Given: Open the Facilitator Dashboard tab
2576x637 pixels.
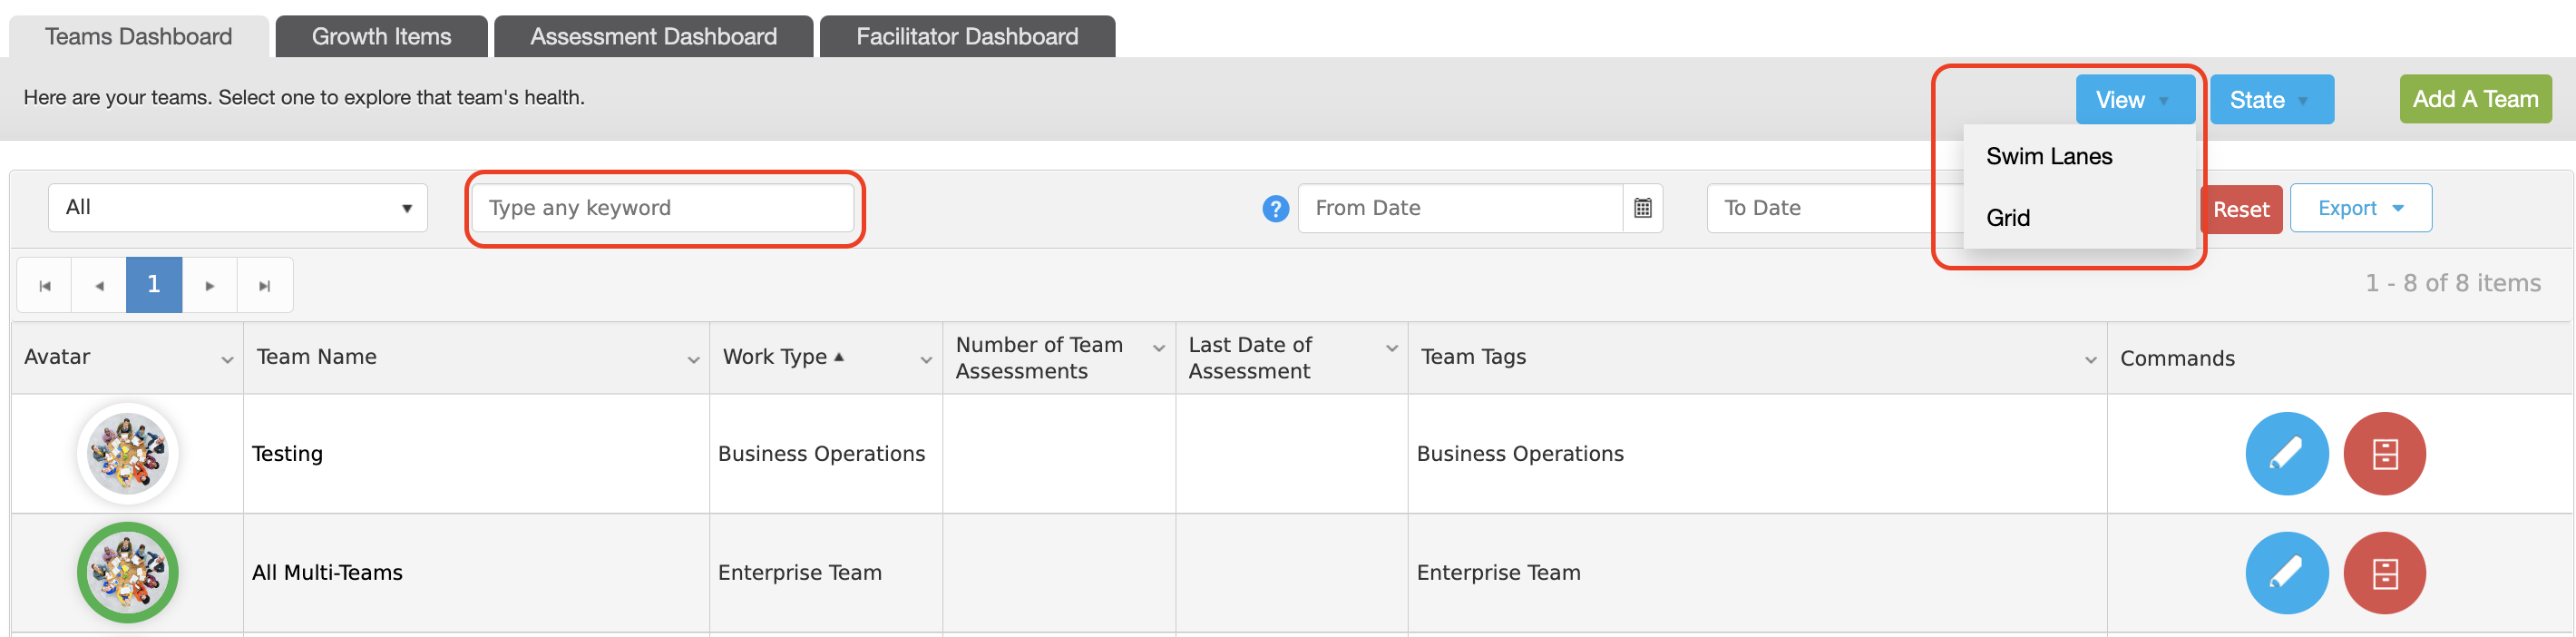Looking at the screenshot, I should click(x=967, y=37).
